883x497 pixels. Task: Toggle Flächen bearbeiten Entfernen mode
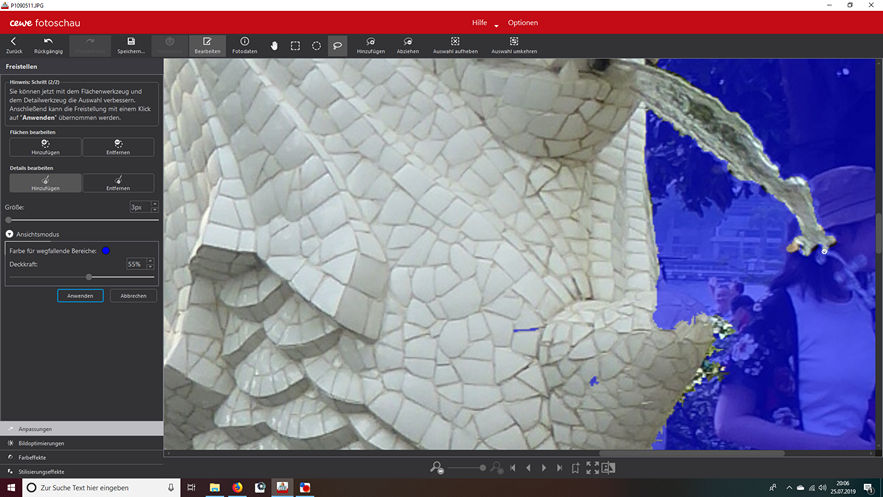[x=118, y=147]
